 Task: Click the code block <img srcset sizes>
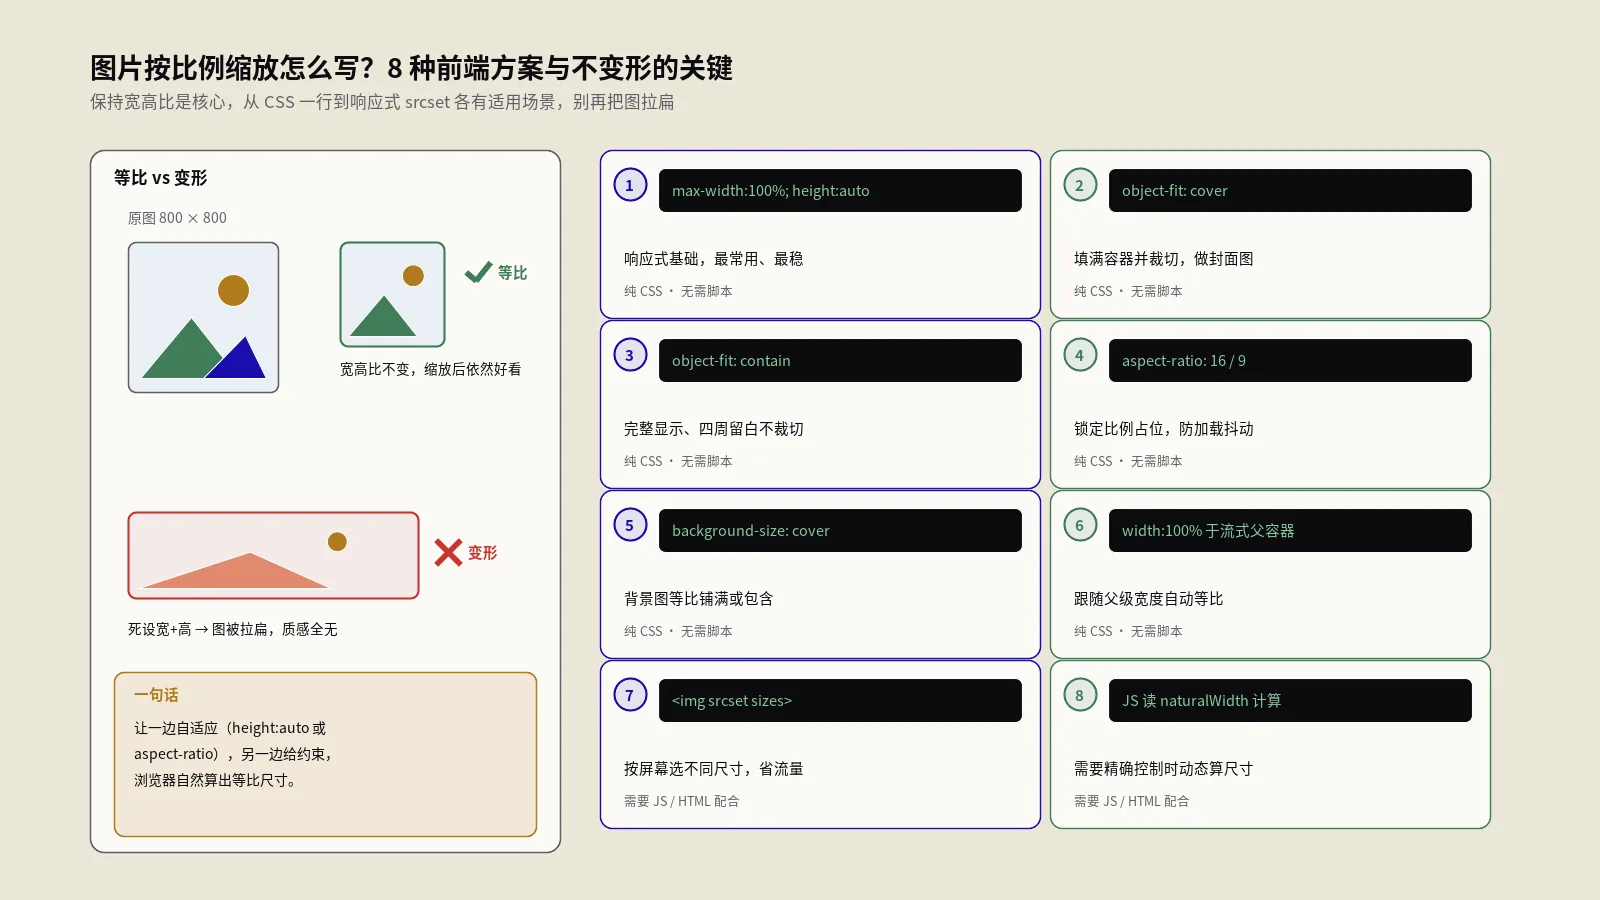coord(840,700)
